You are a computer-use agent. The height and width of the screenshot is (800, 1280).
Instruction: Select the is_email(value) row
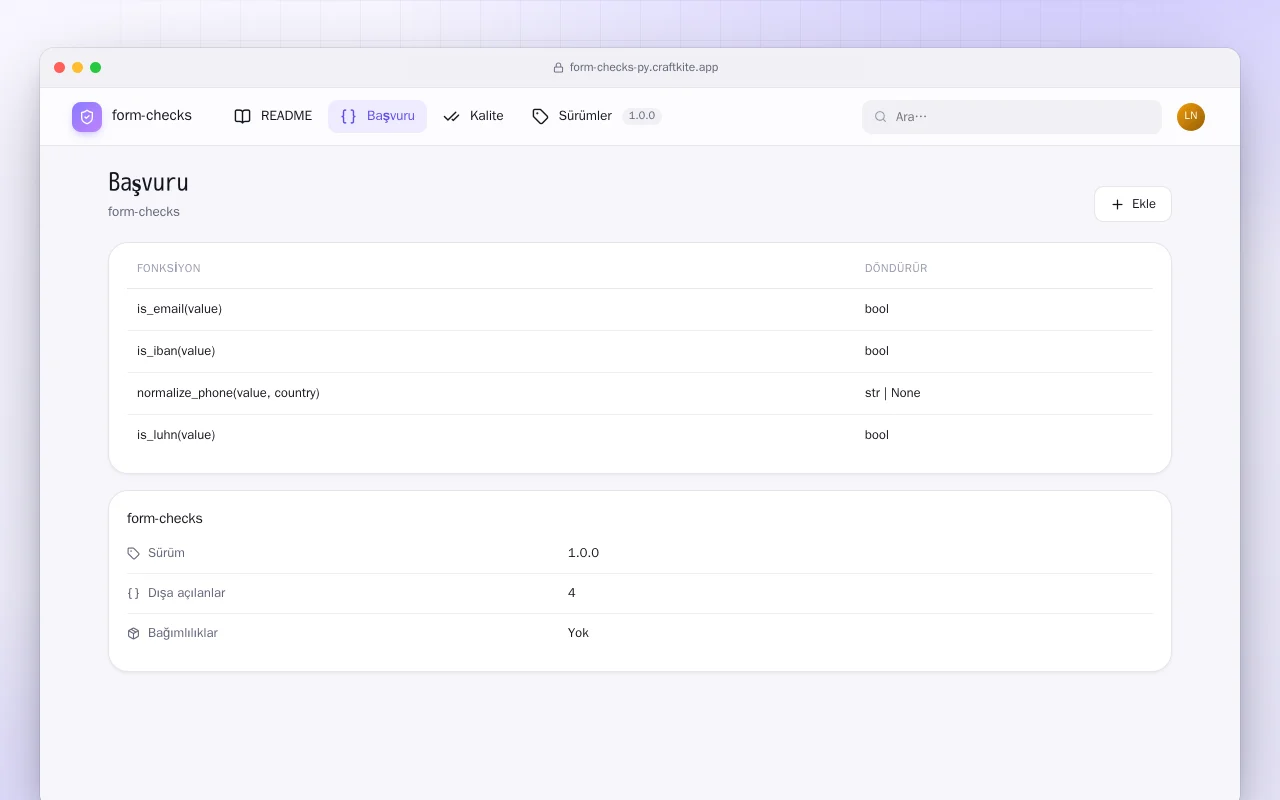click(640, 309)
